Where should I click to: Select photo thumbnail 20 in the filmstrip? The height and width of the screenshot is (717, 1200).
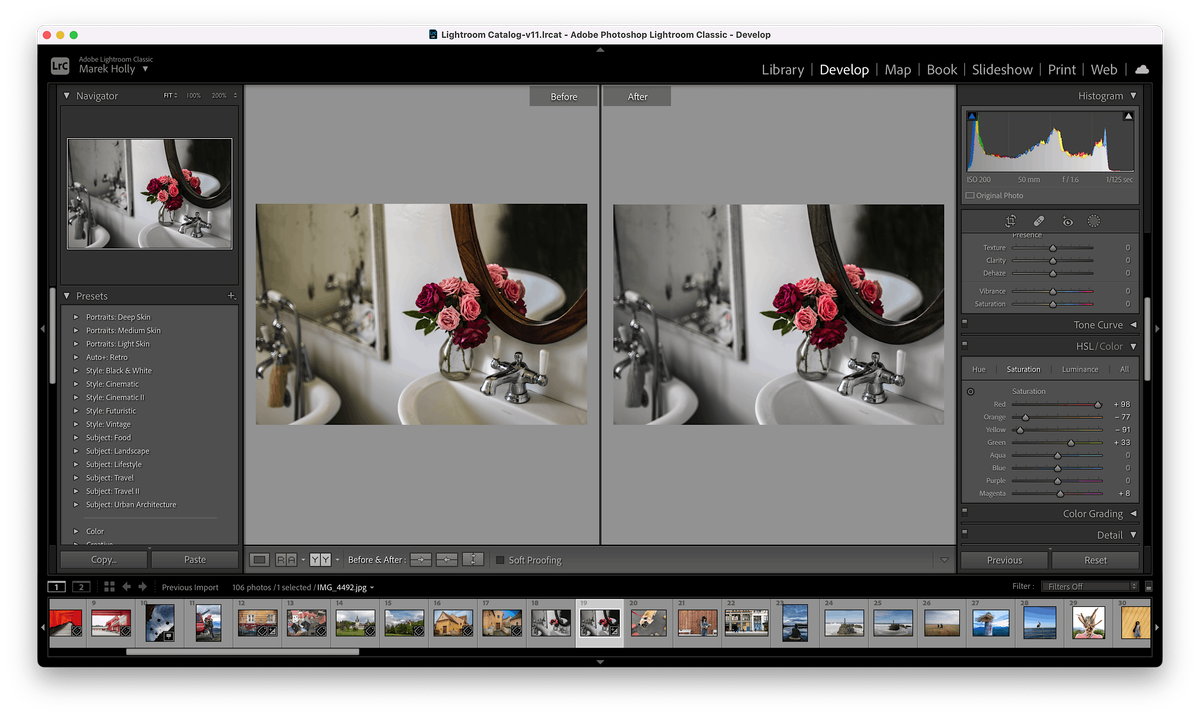point(647,622)
